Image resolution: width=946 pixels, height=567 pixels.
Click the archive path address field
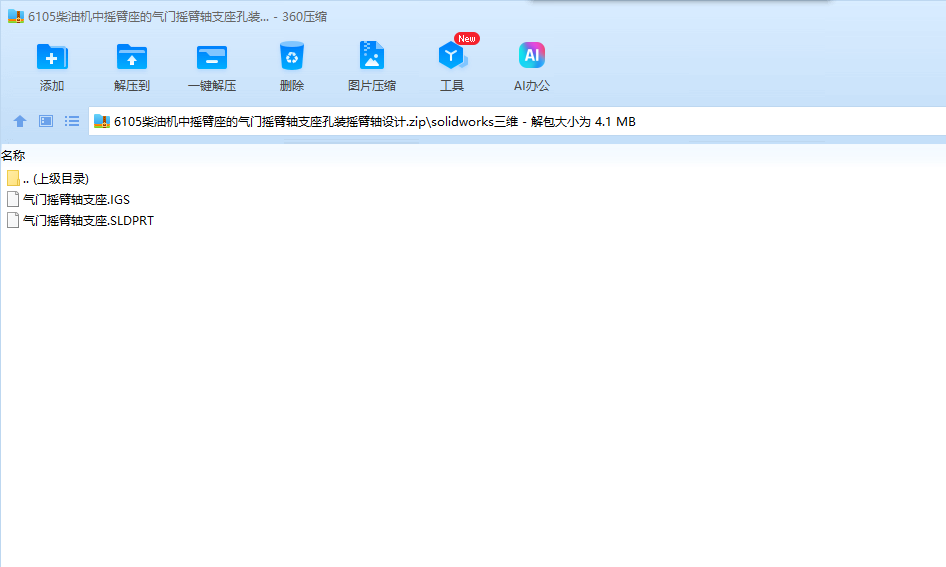[x=517, y=121]
